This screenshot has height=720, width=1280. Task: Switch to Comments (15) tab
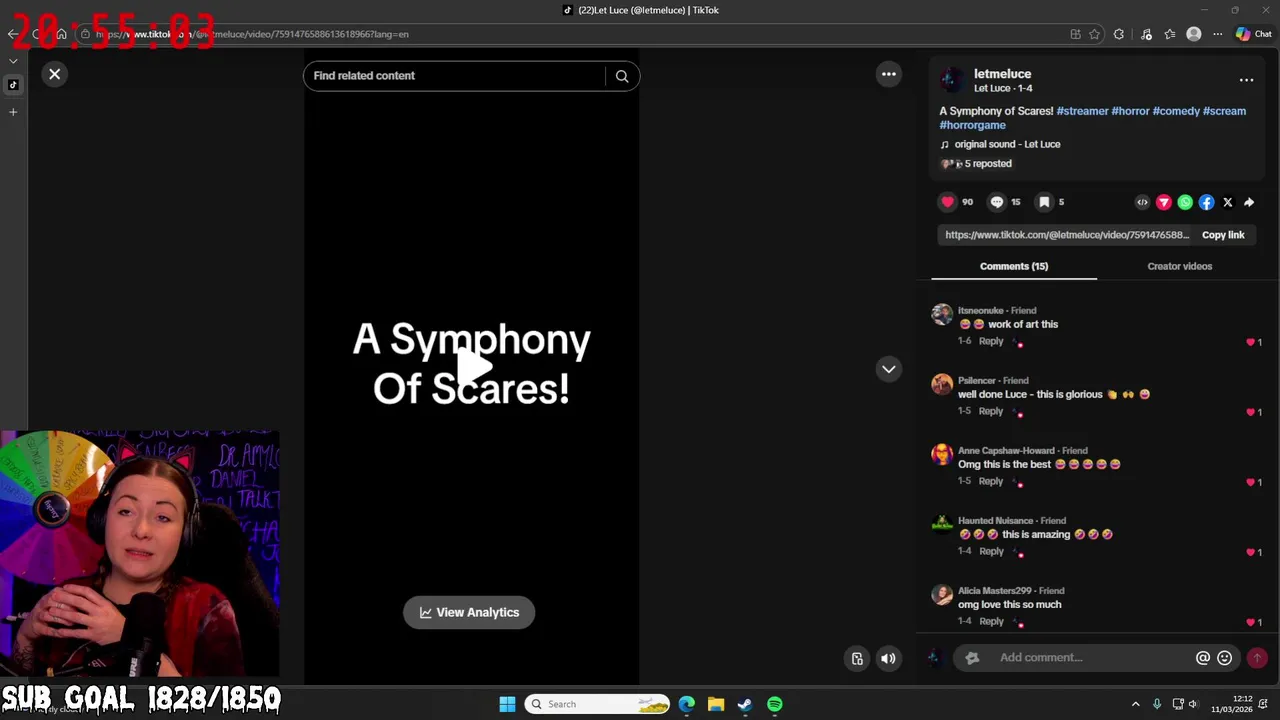coord(1014,266)
